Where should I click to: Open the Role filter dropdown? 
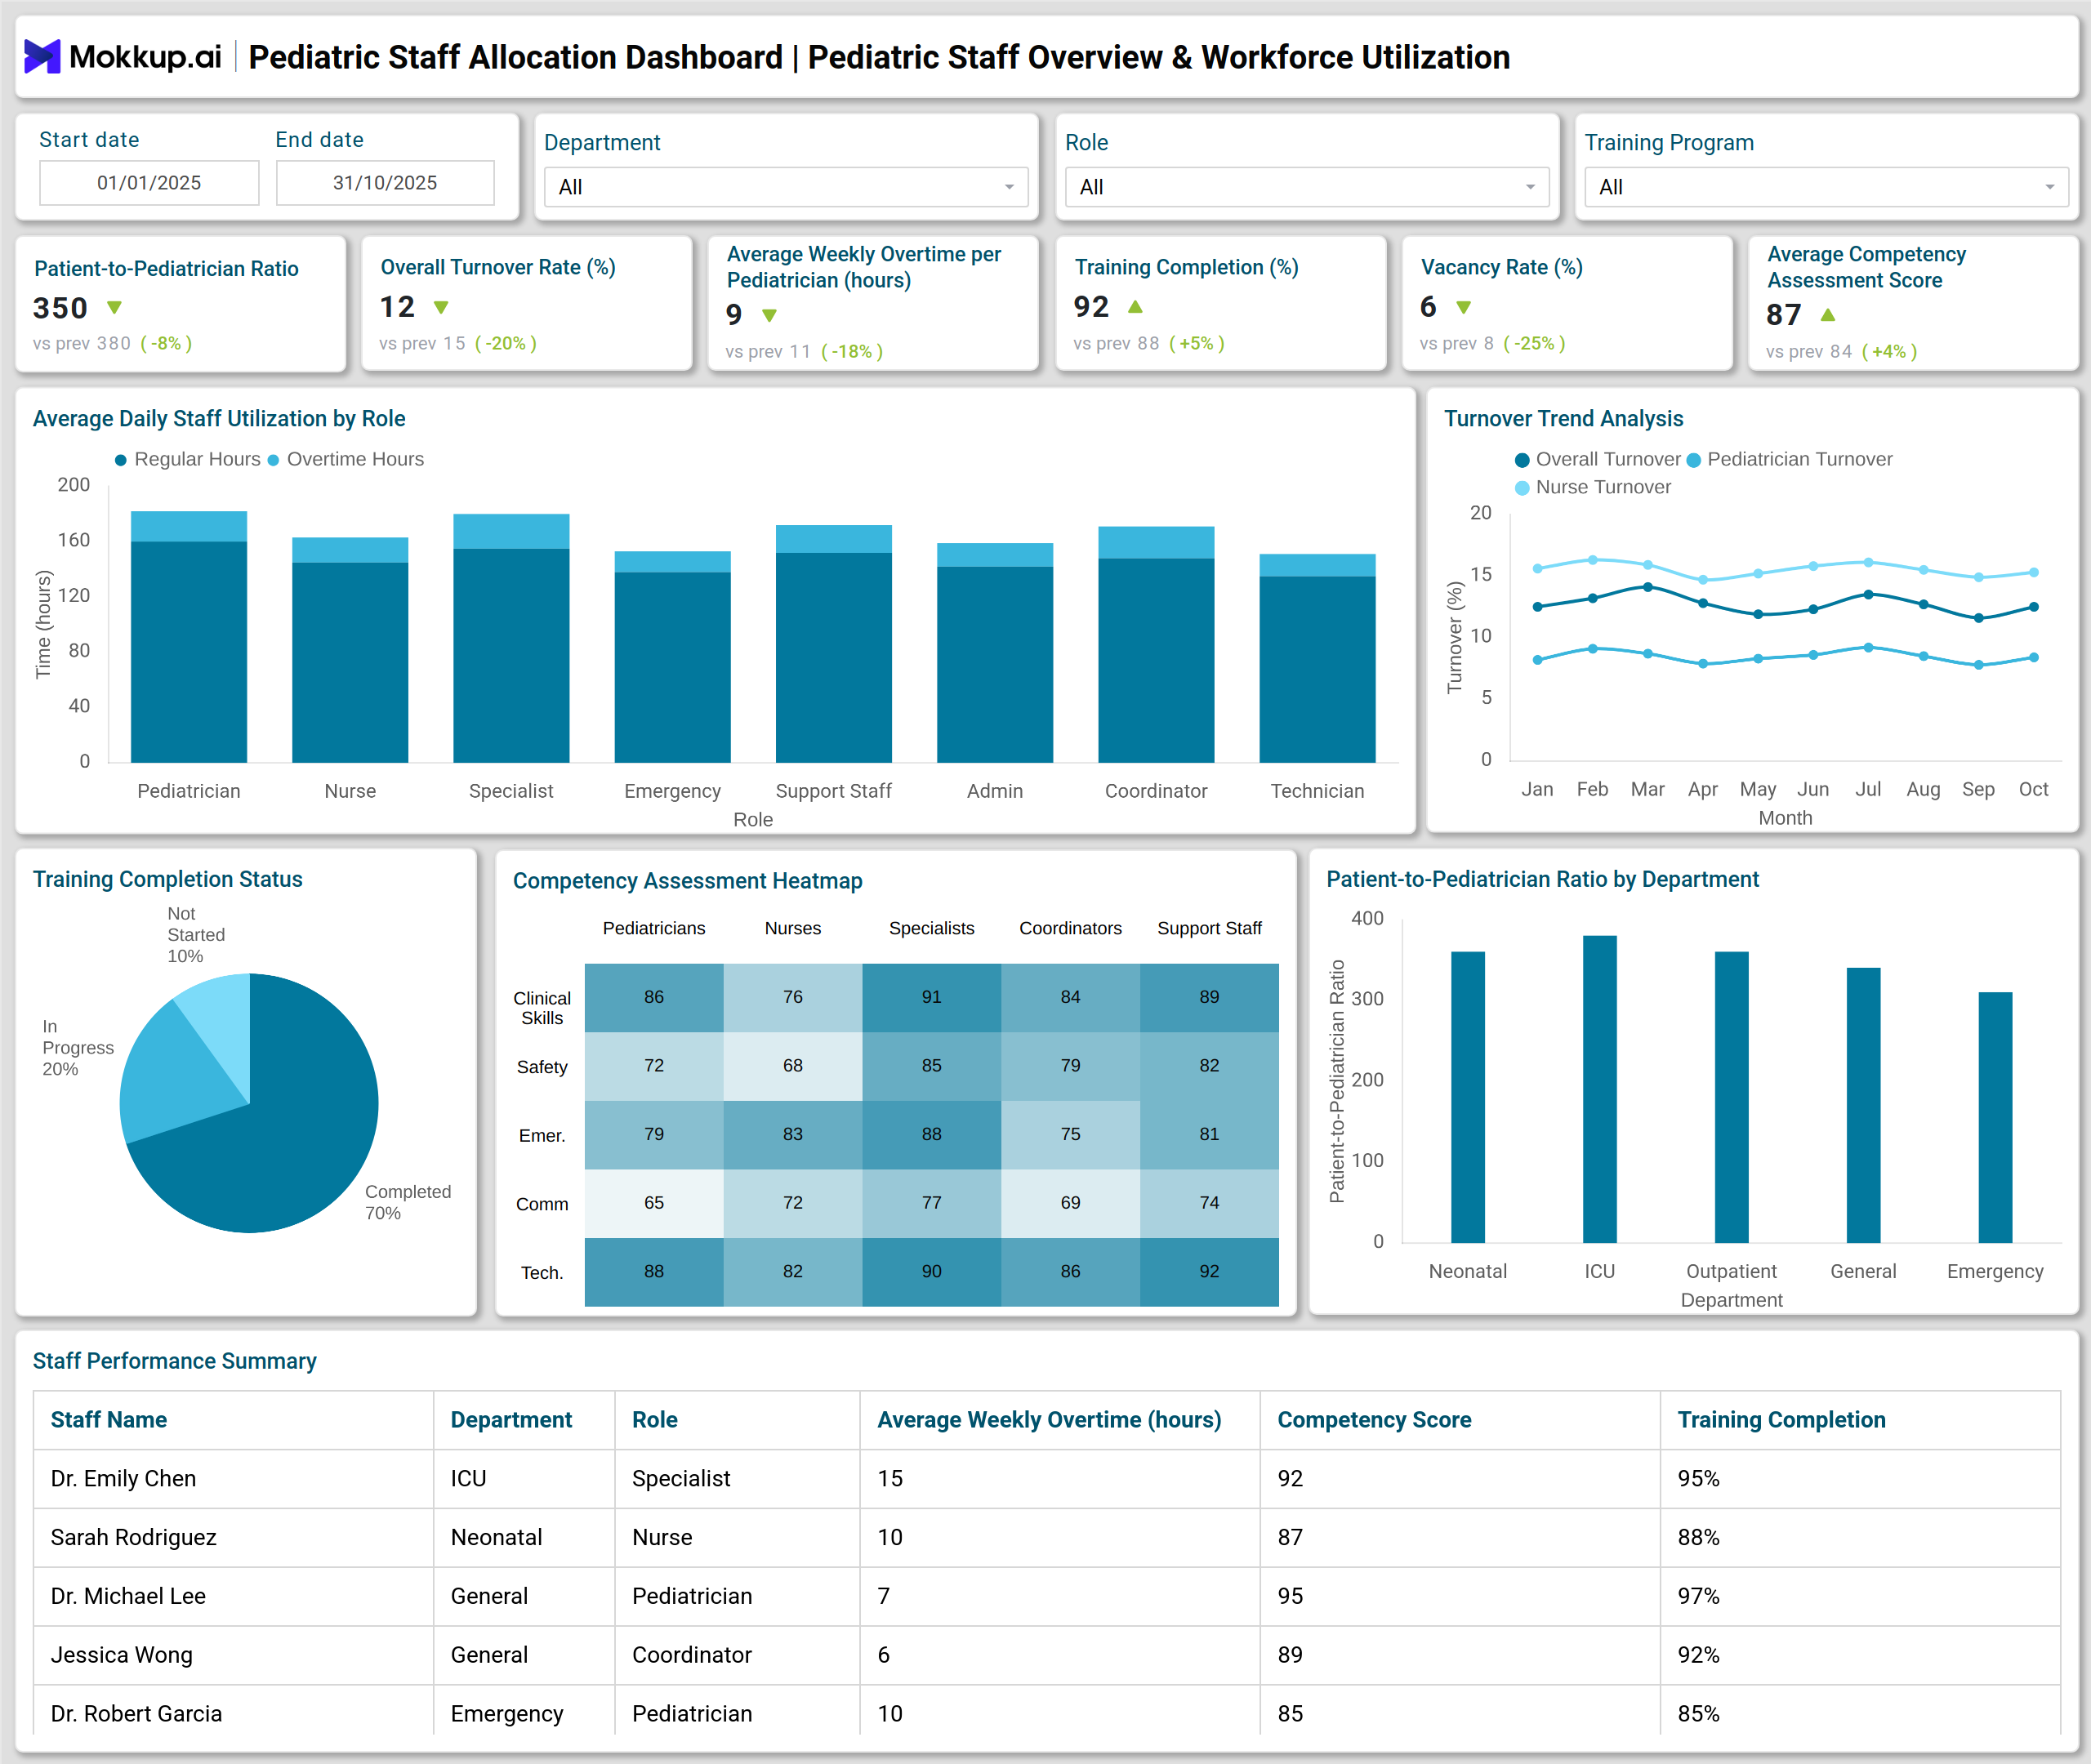(x=1307, y=187)
